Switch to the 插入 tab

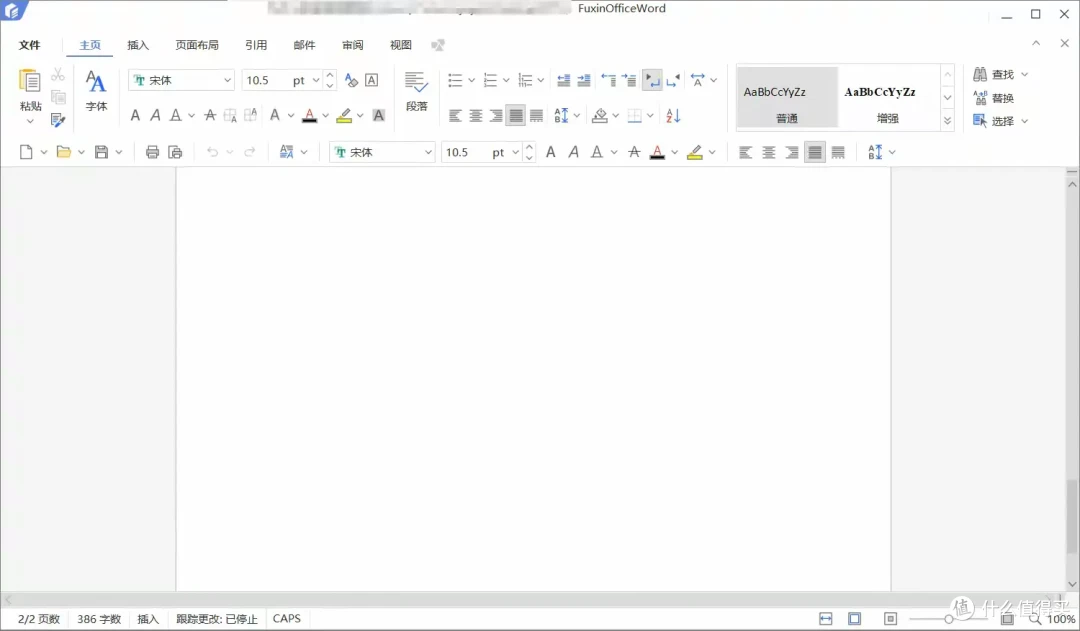(138, 45)
